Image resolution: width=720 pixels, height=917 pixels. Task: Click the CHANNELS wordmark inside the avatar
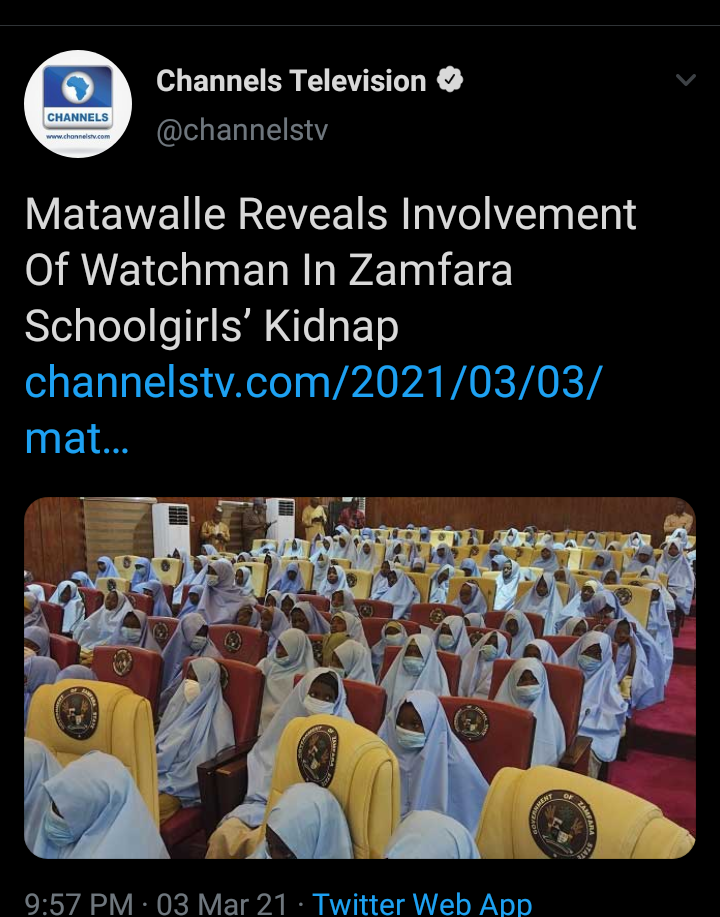(78, 117)
